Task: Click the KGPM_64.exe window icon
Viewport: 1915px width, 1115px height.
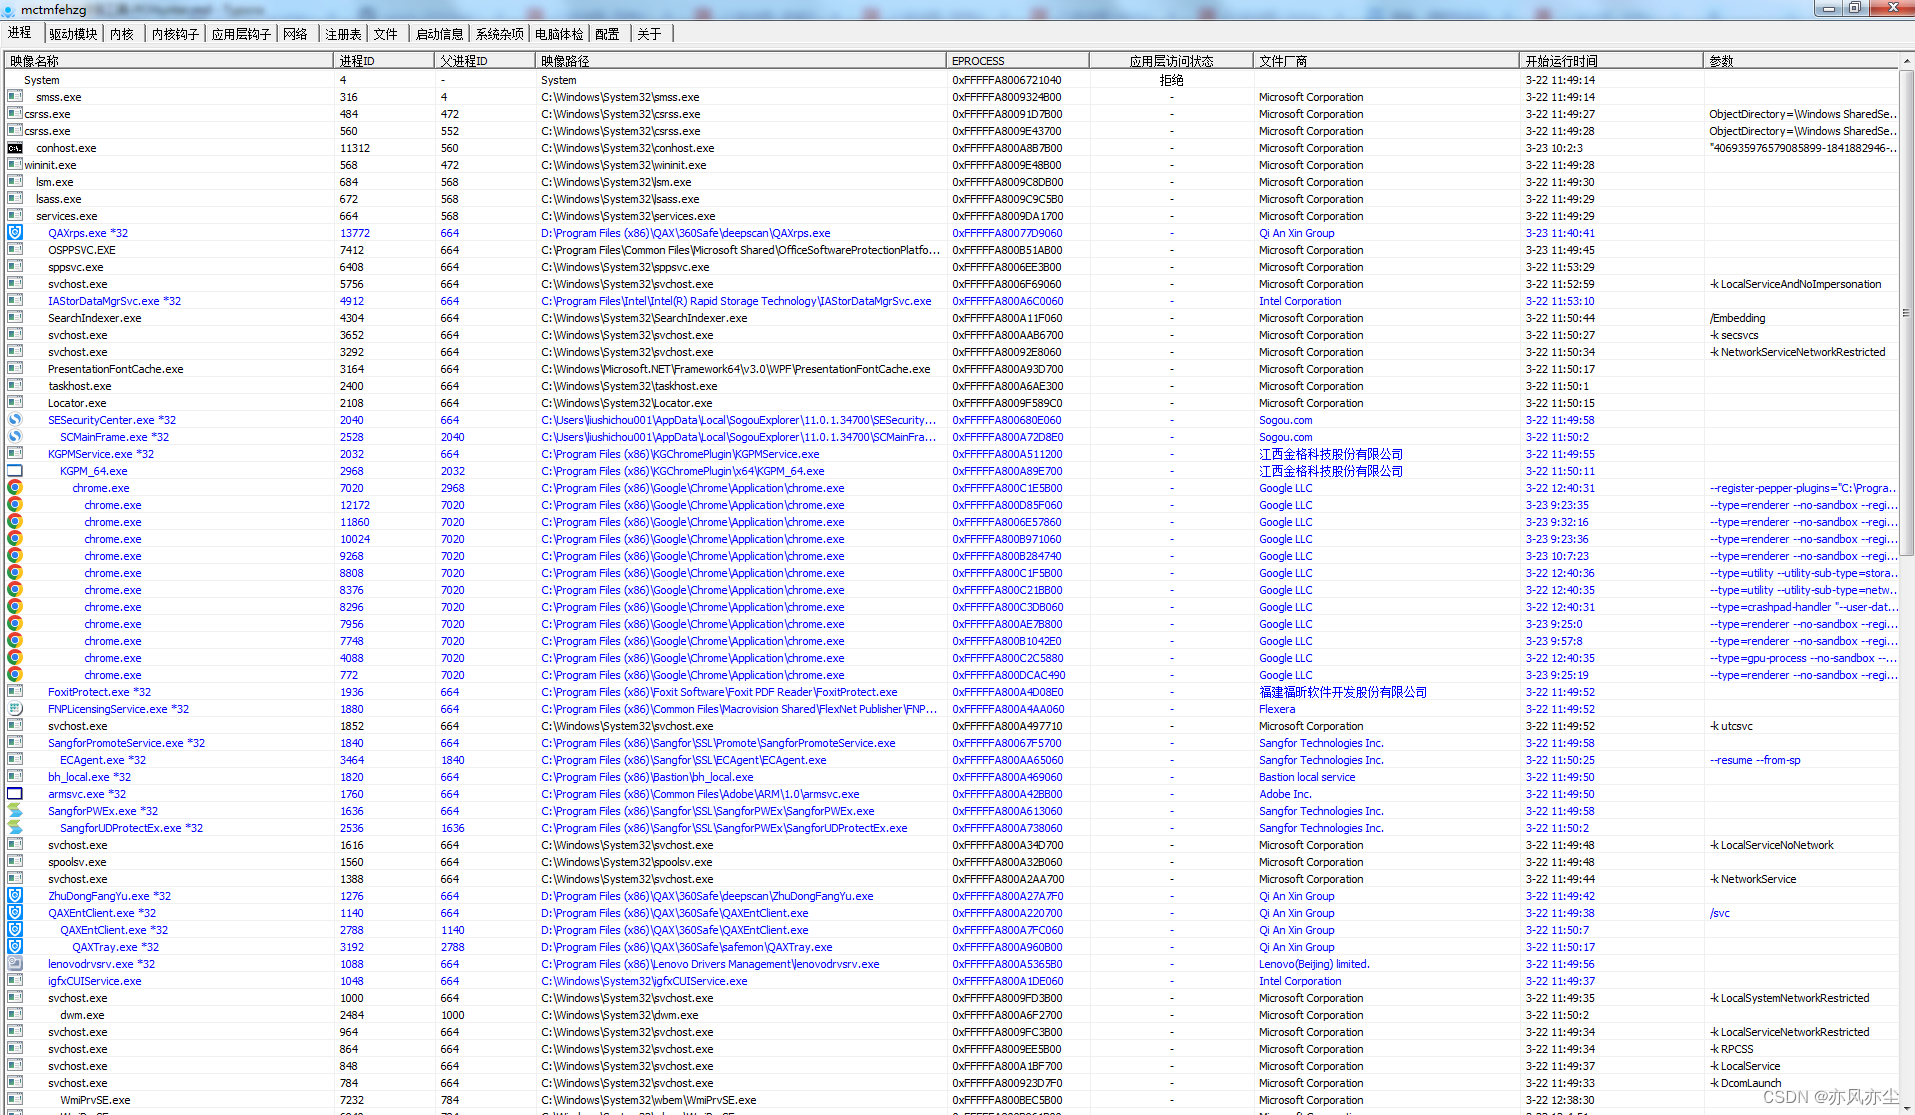Action: (15, 471)
